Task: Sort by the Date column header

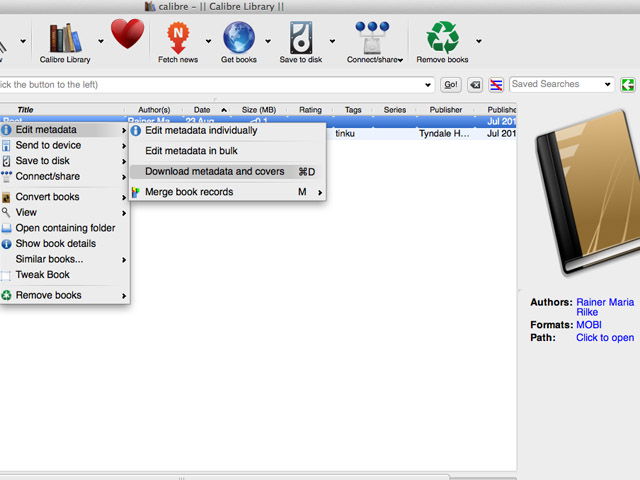Action: click(206, 110)
